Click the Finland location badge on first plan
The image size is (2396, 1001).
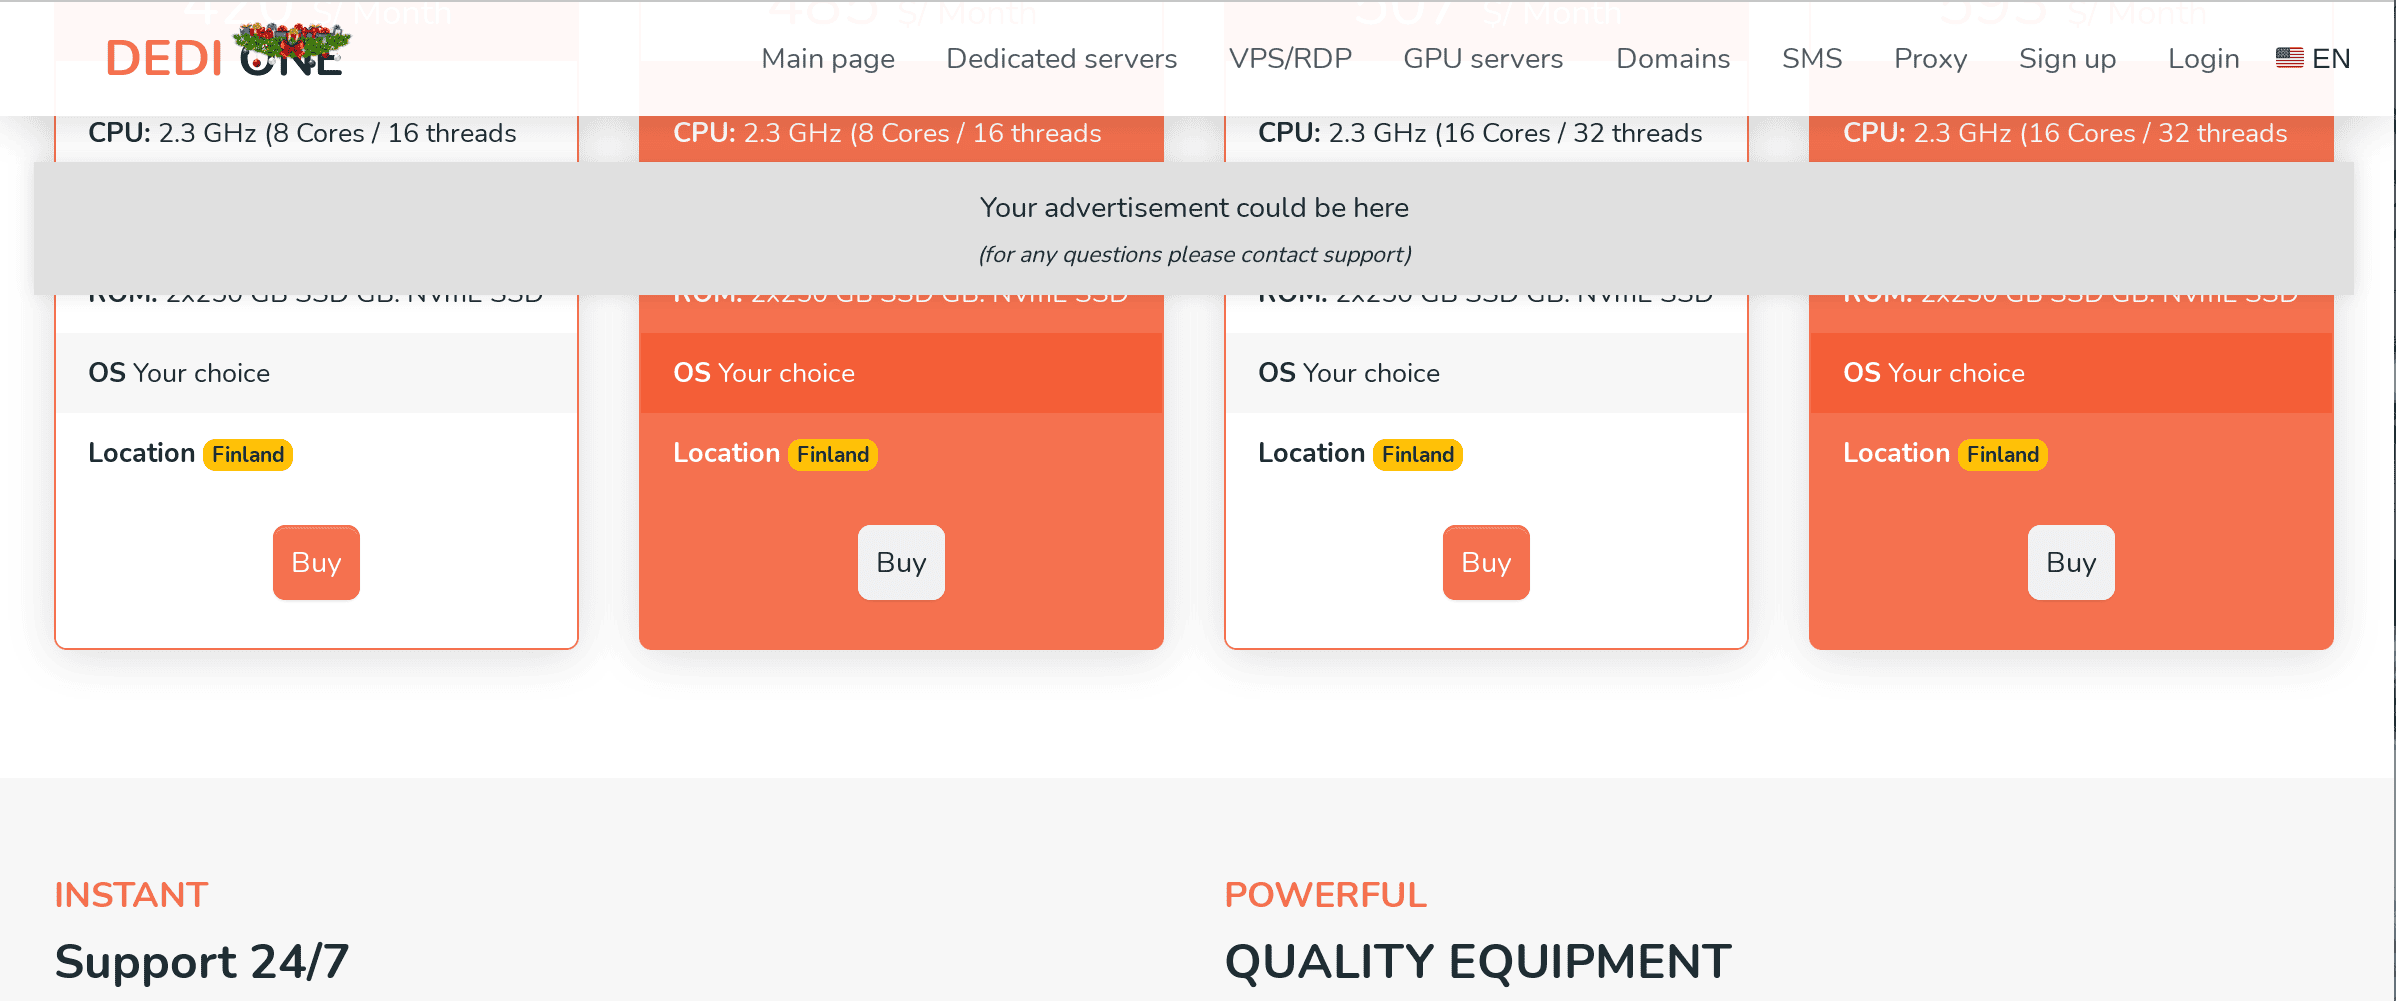(x=247, y=454)
